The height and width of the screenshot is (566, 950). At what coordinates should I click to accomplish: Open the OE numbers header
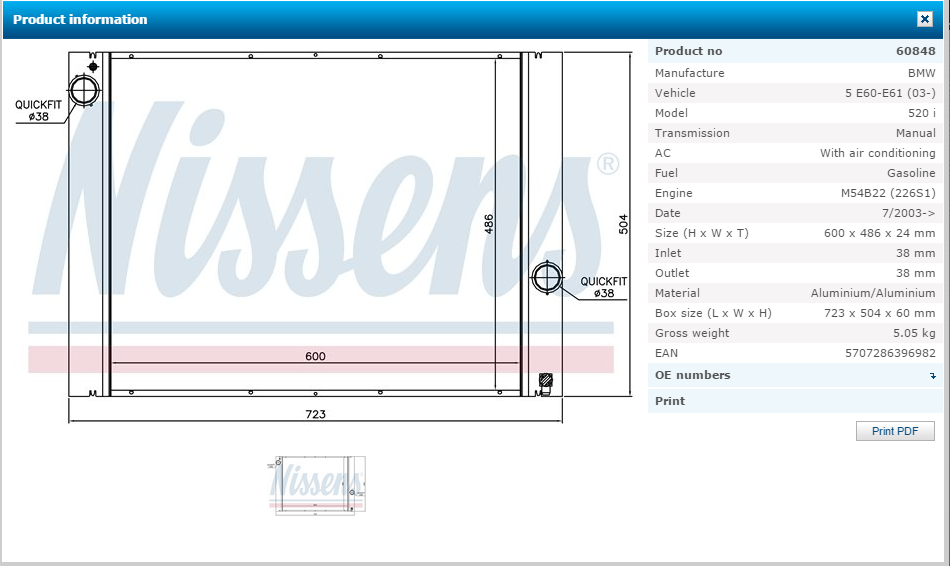[x=795, y=375]
